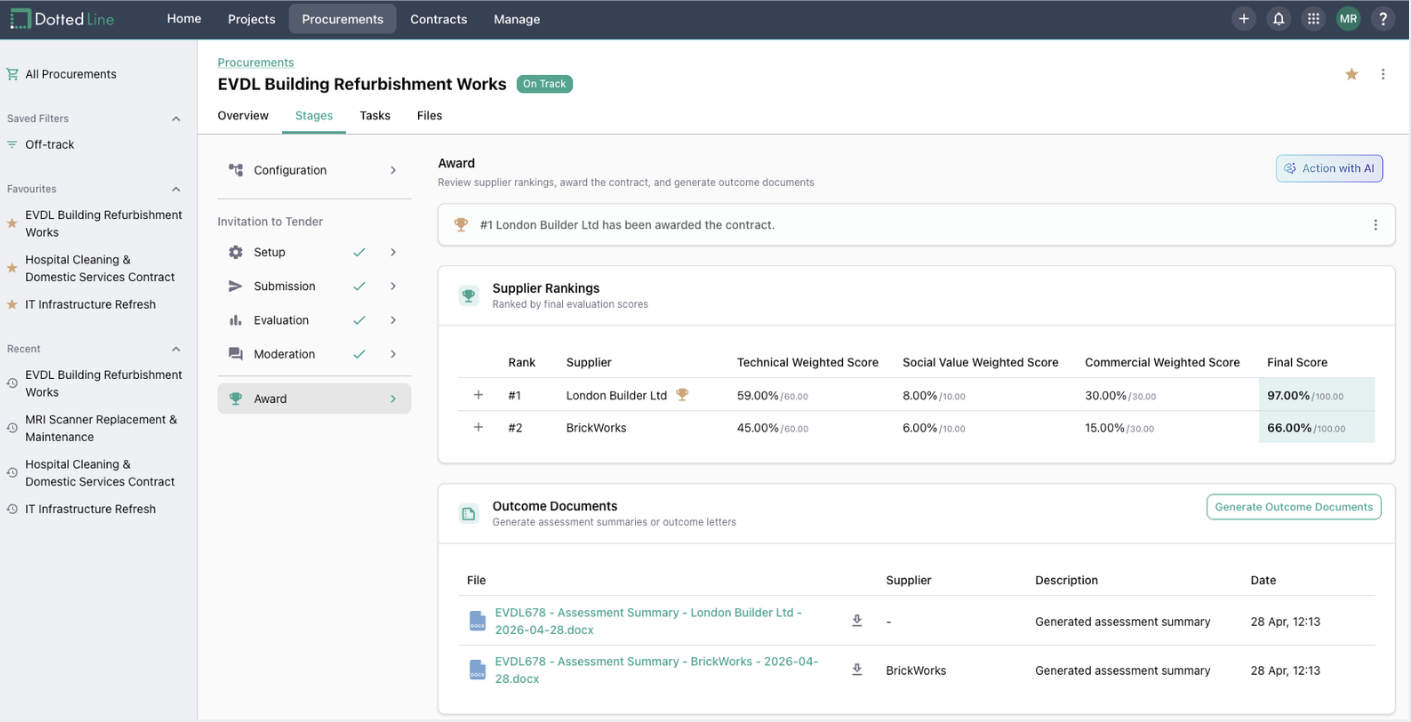Select the Off-track saved filter
The width and height of the screenshot is (1411, 722).
click(50, 144)
